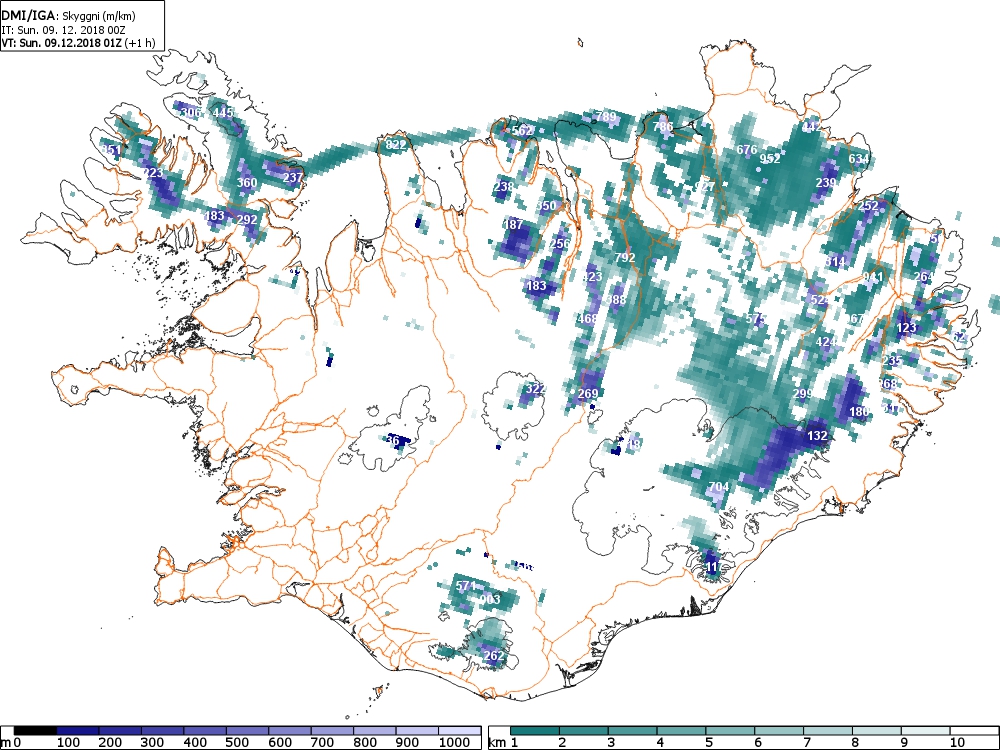Image resolution: width=1000 pixels, height=750 pixels.
Task: Click the visibility value 571 in the south
Action: [x=466, y=585]
